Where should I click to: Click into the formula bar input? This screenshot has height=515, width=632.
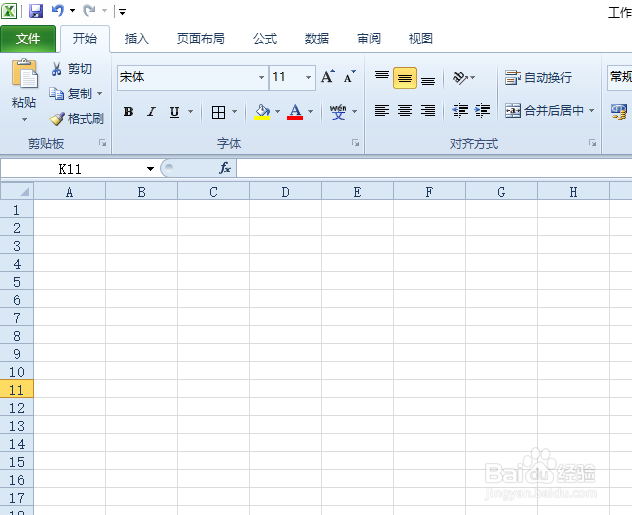434,168
